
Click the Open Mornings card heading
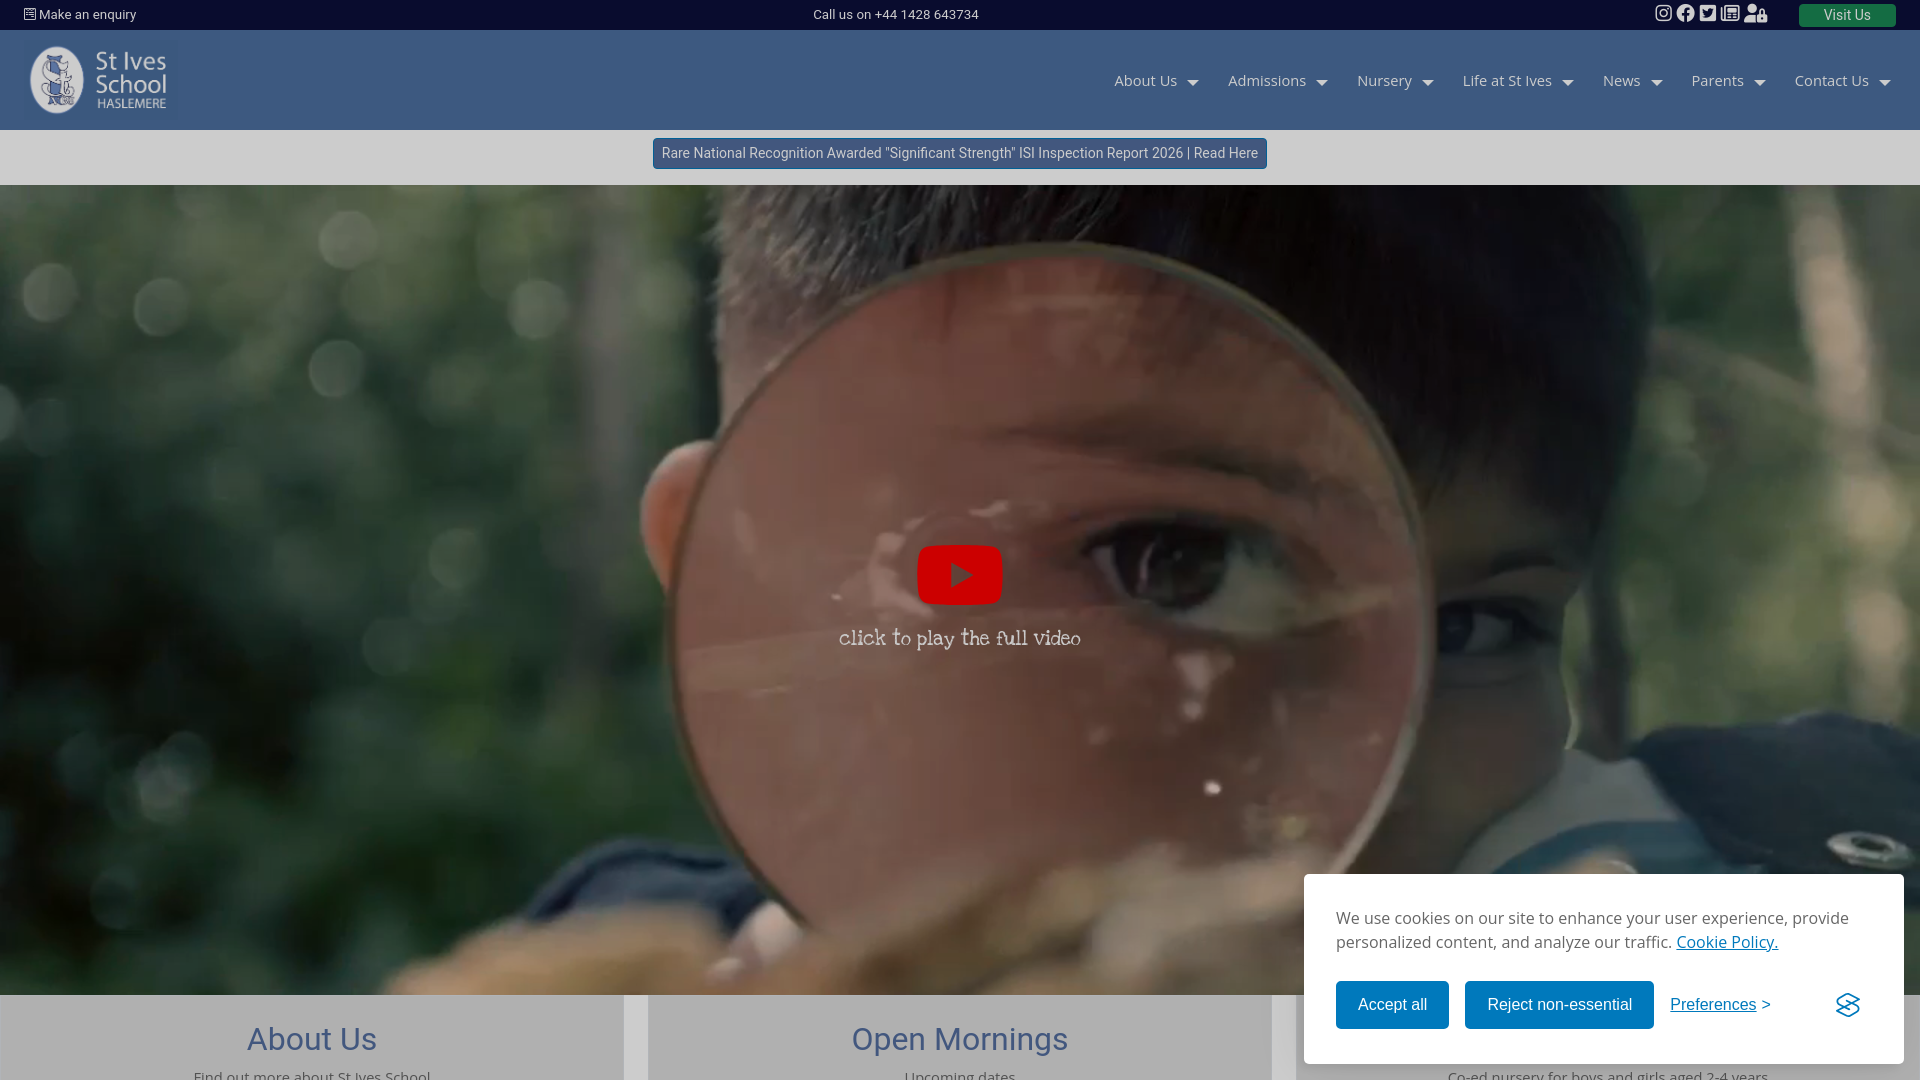[x=960, y=1039]
